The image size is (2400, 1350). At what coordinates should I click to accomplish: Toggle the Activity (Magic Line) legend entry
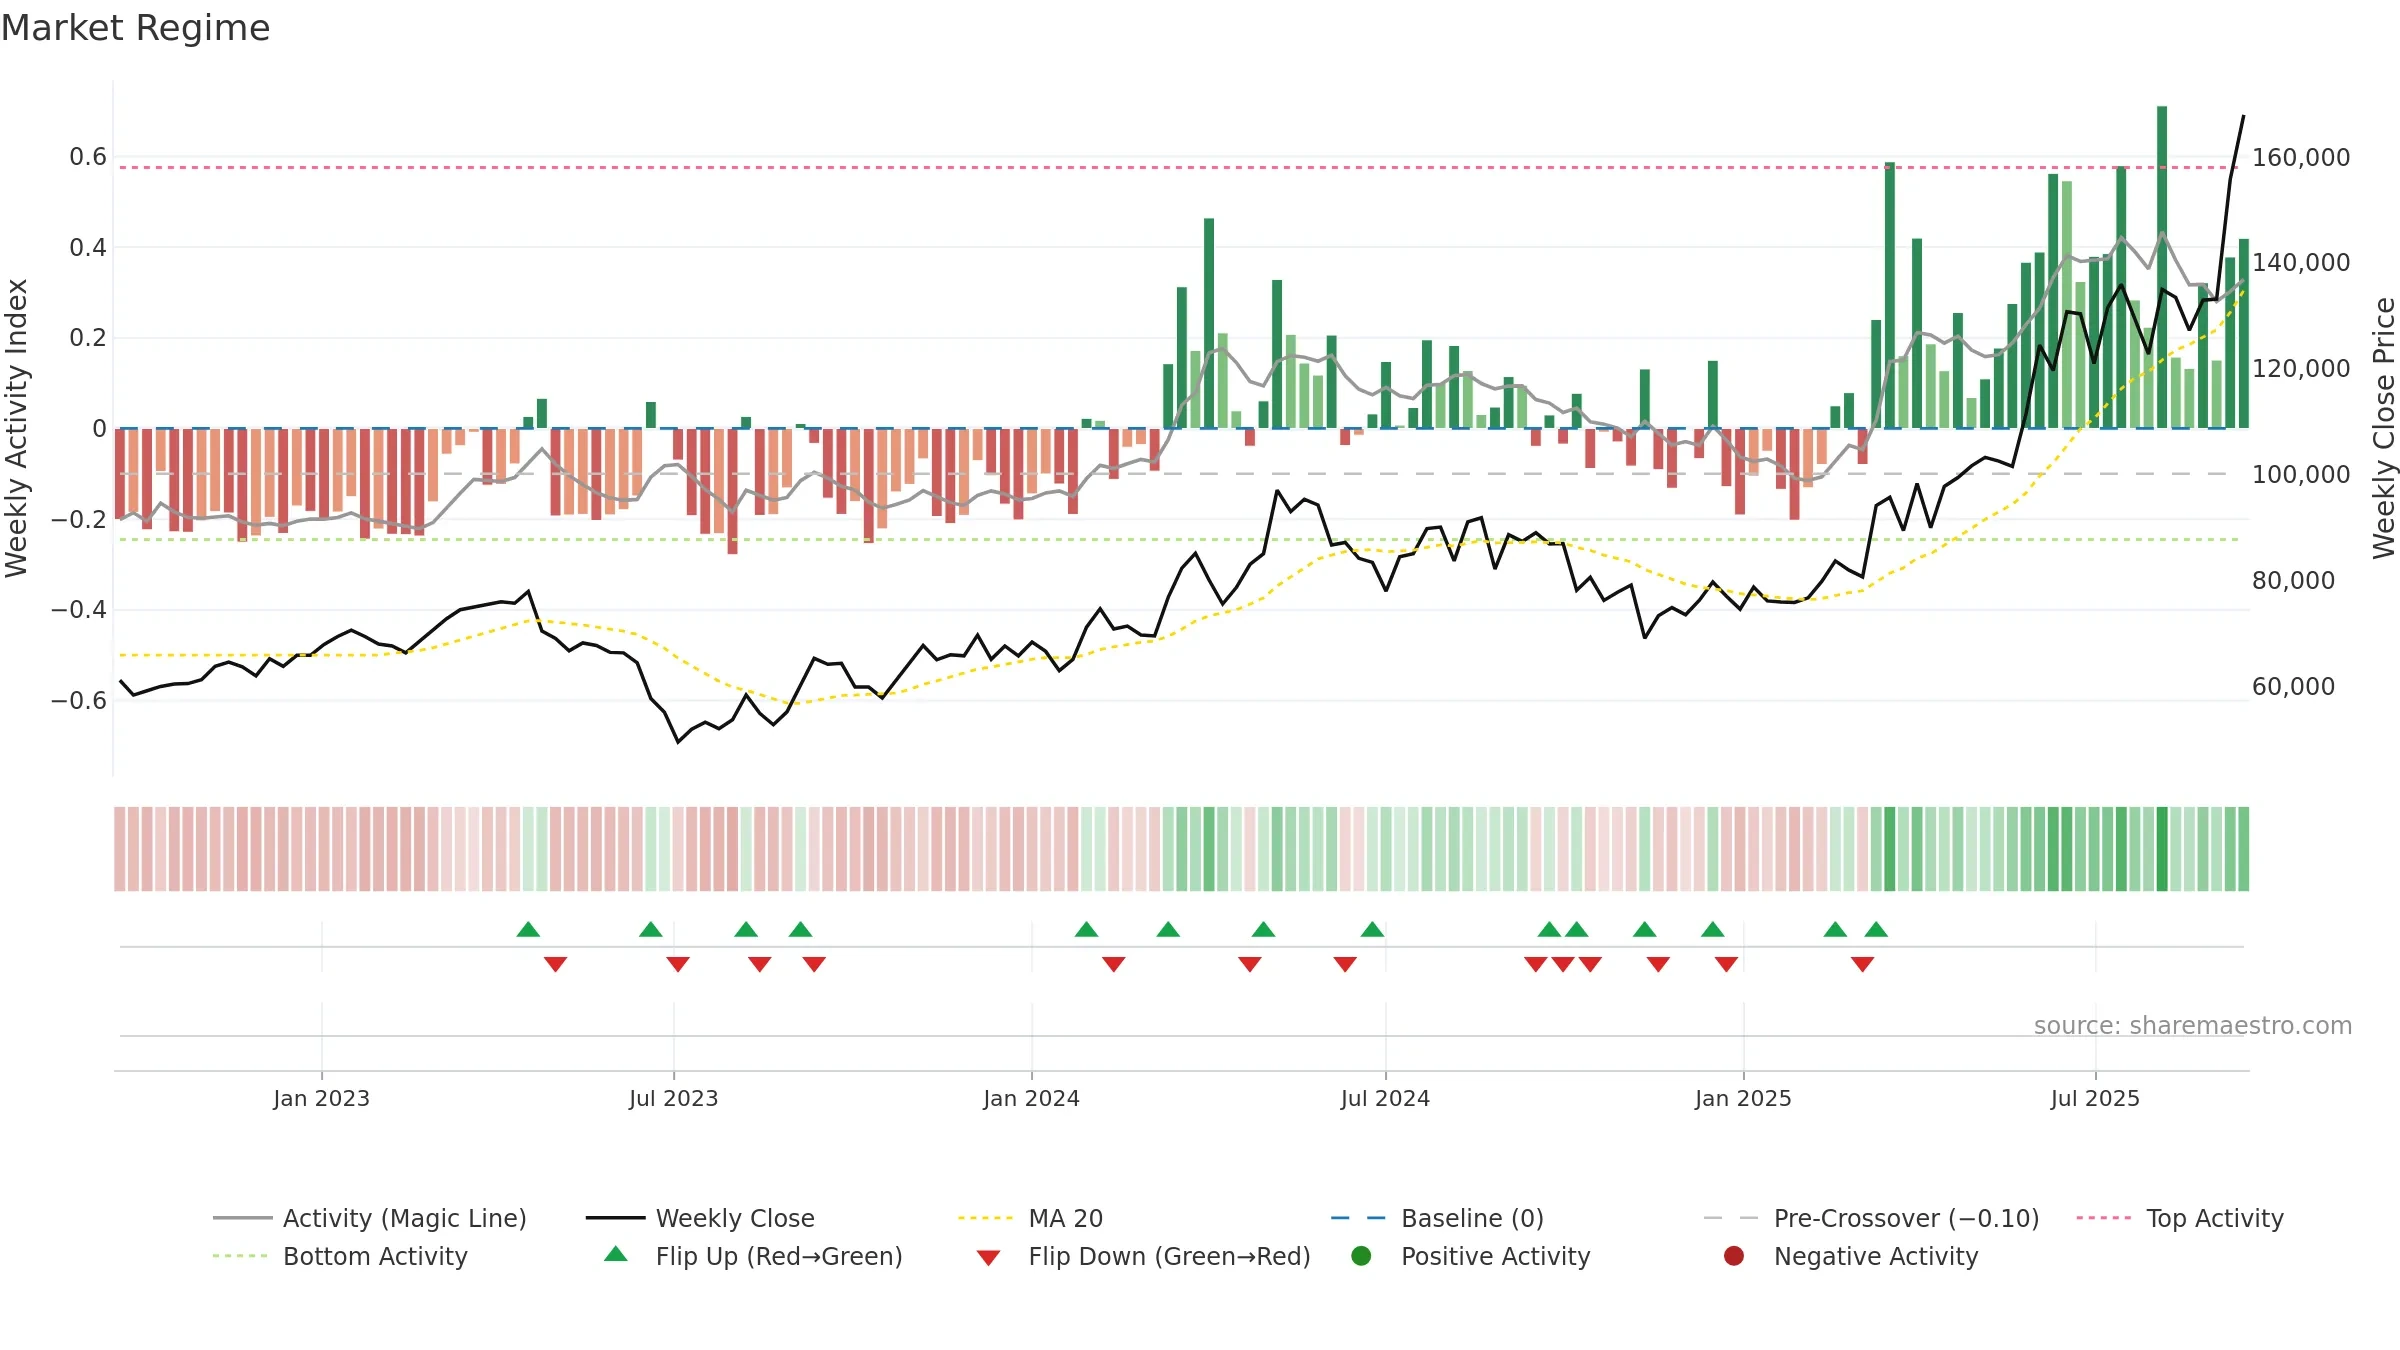pos(370,1218)
